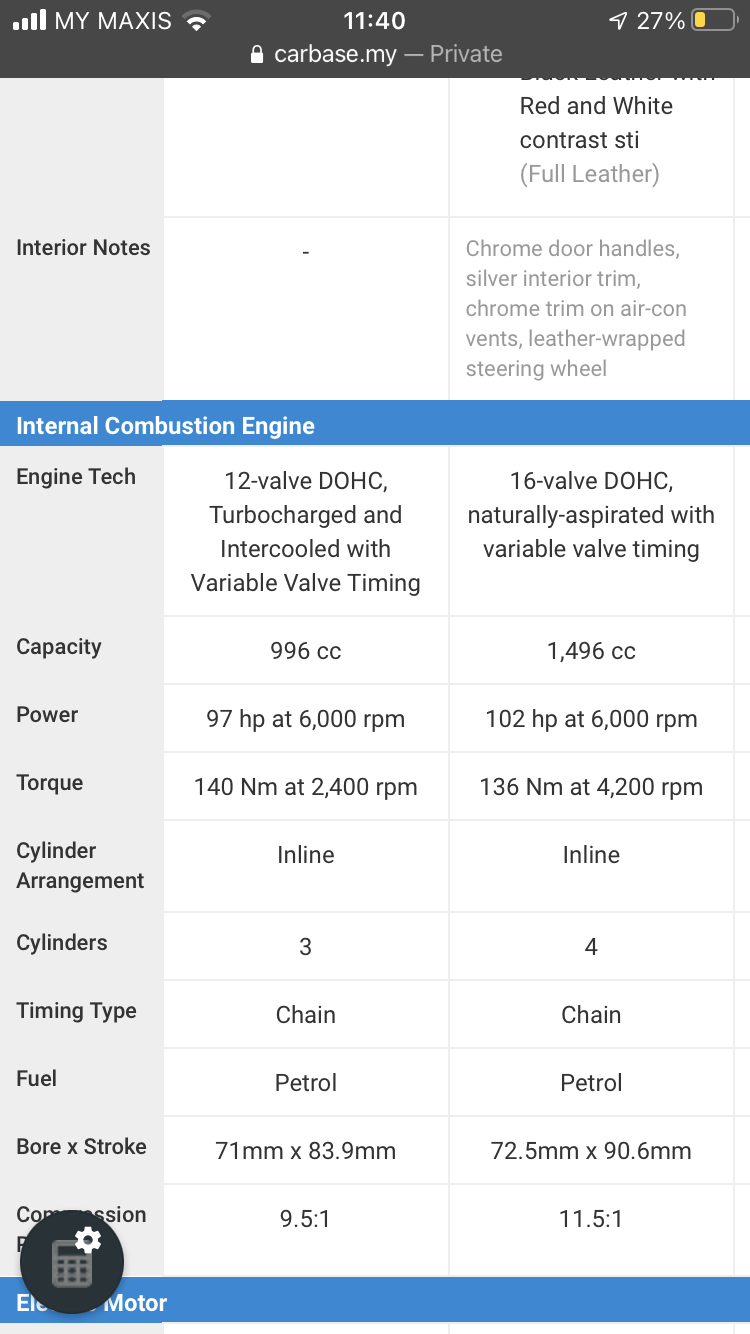Tap the Wi-Fi icon in status bar
750x1334 pixels.
pyautogui.click(x=197, y=21)
